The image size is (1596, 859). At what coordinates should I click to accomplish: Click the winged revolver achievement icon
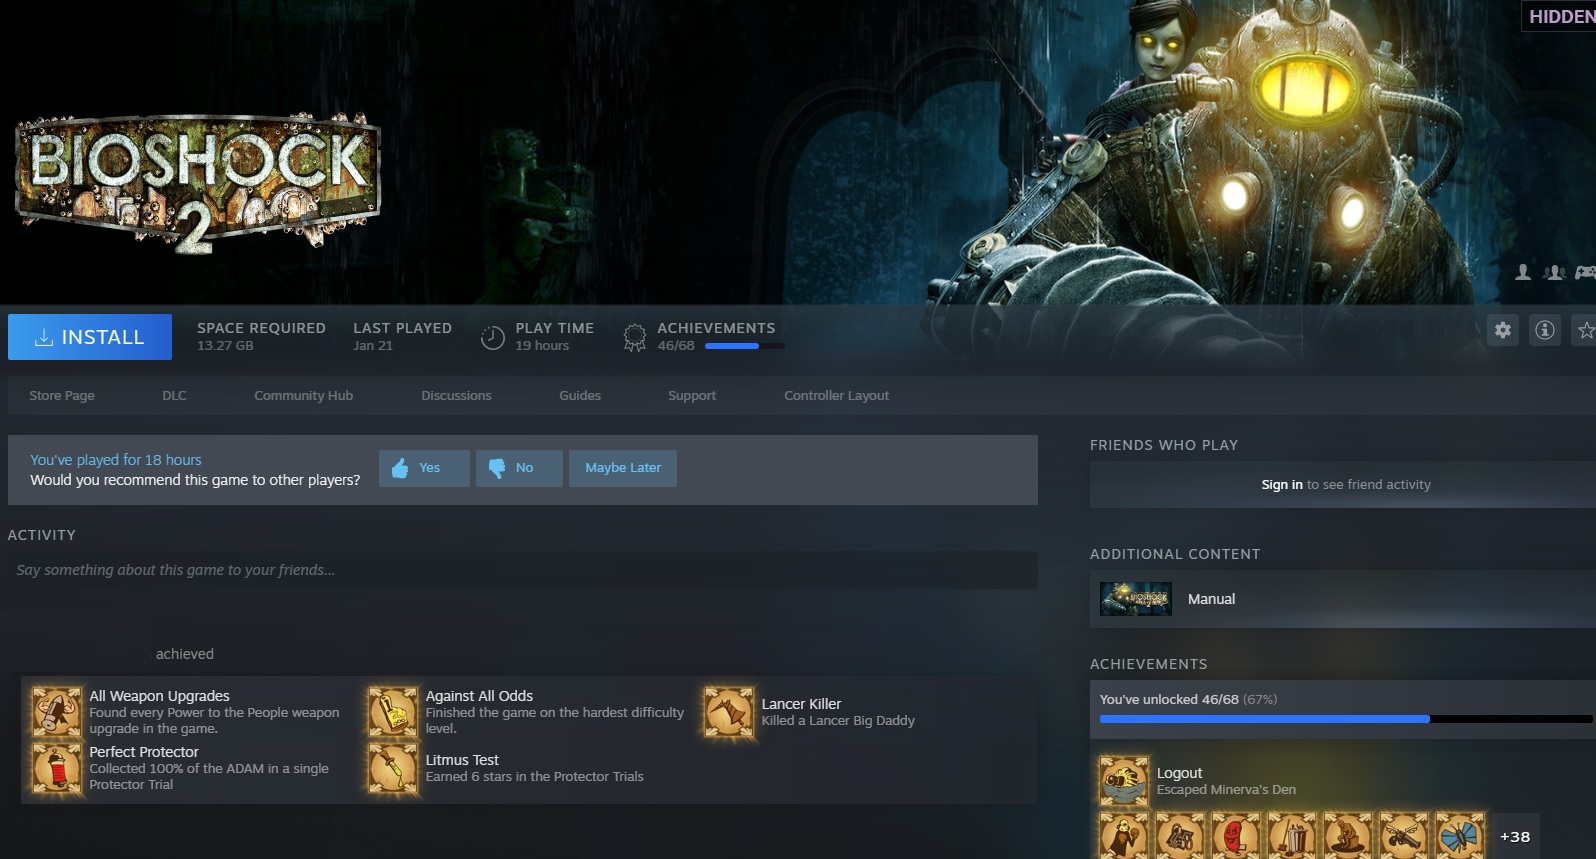(1404, 836)
